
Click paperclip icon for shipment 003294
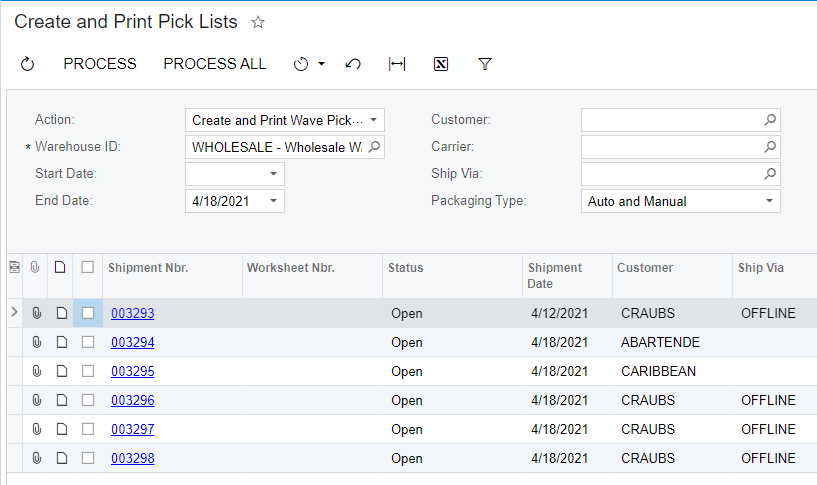(36, 342)
